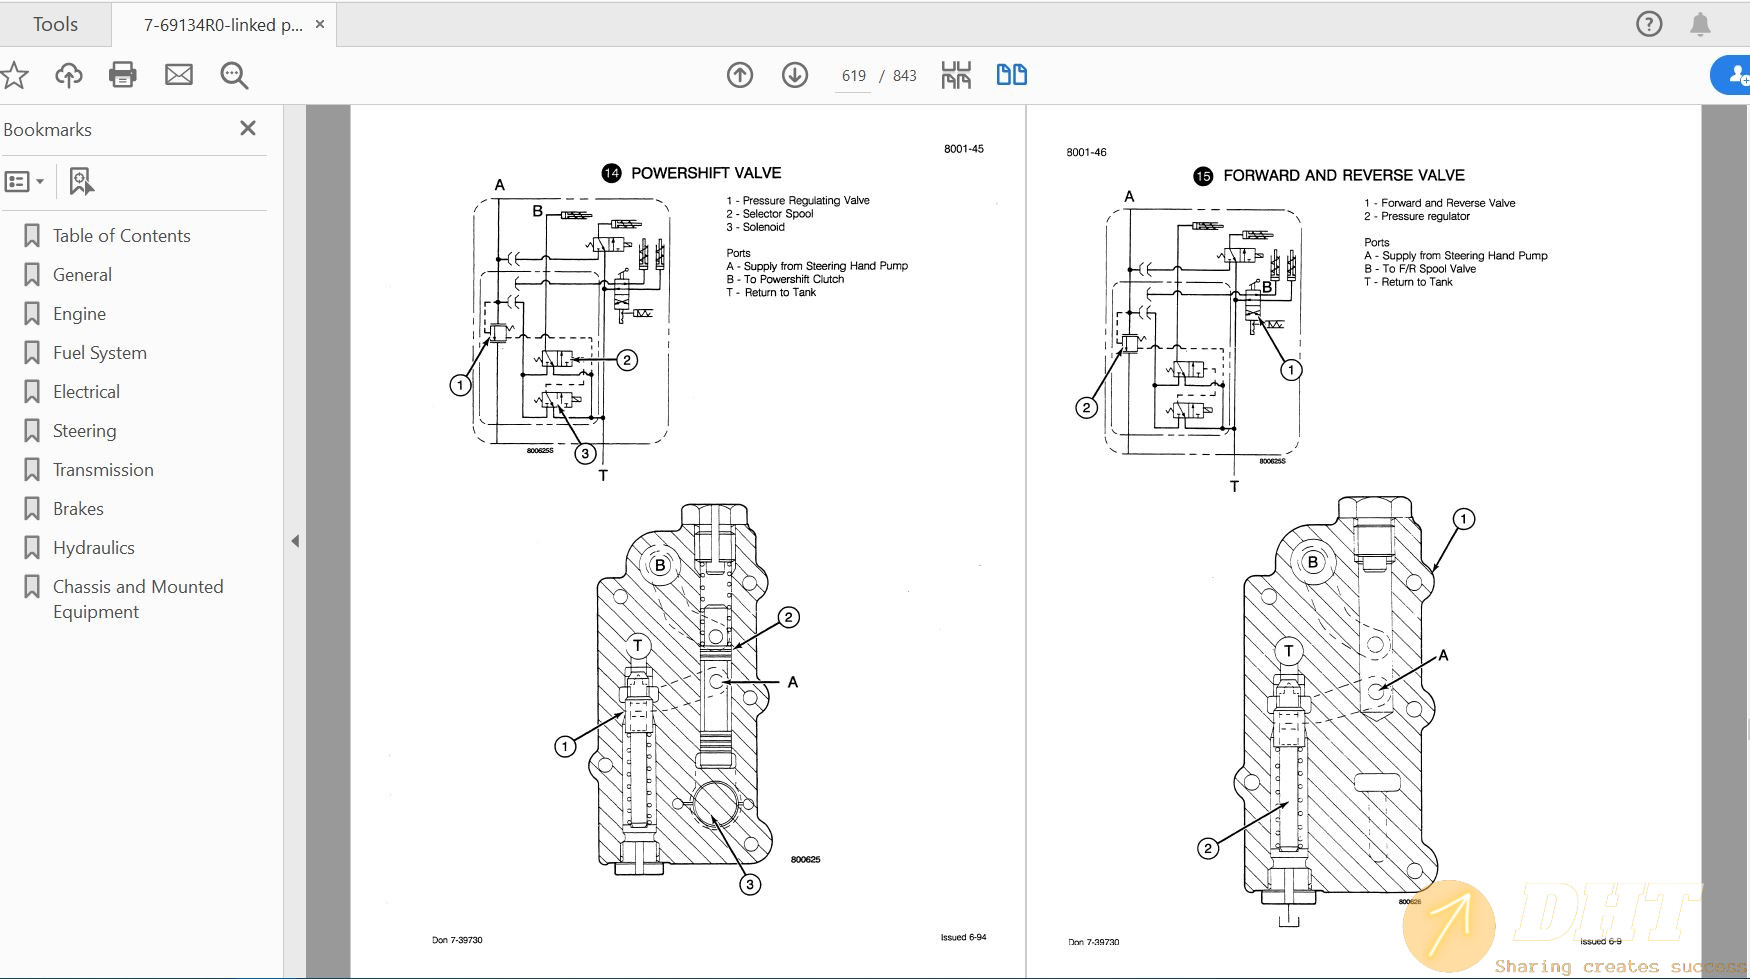Click the email envelope icon
The width and height of the screenshot is (1750, 979).
pos(179,75)
